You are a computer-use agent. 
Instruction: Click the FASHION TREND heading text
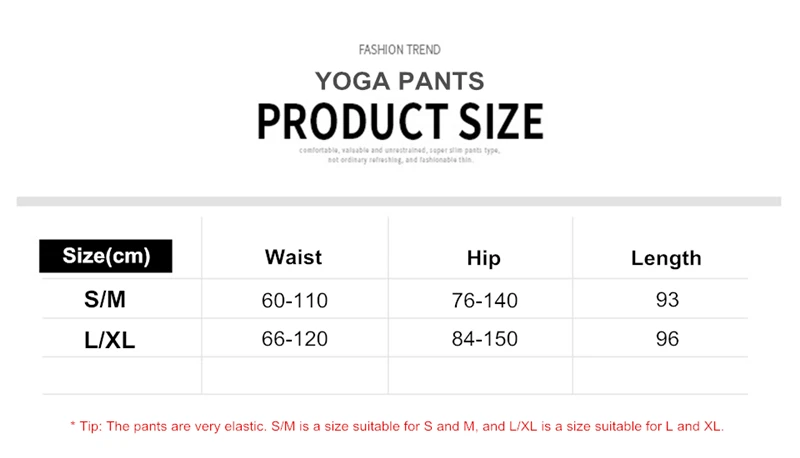tap(399, 49)
